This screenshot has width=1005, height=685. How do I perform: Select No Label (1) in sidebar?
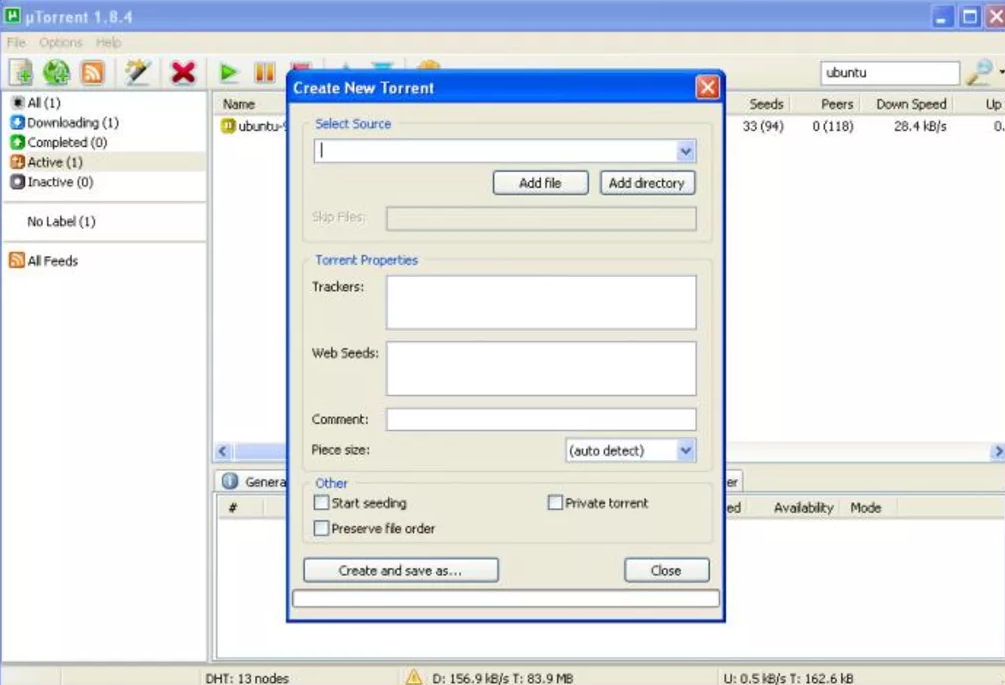pyautogui.click(x=62, y=222)
